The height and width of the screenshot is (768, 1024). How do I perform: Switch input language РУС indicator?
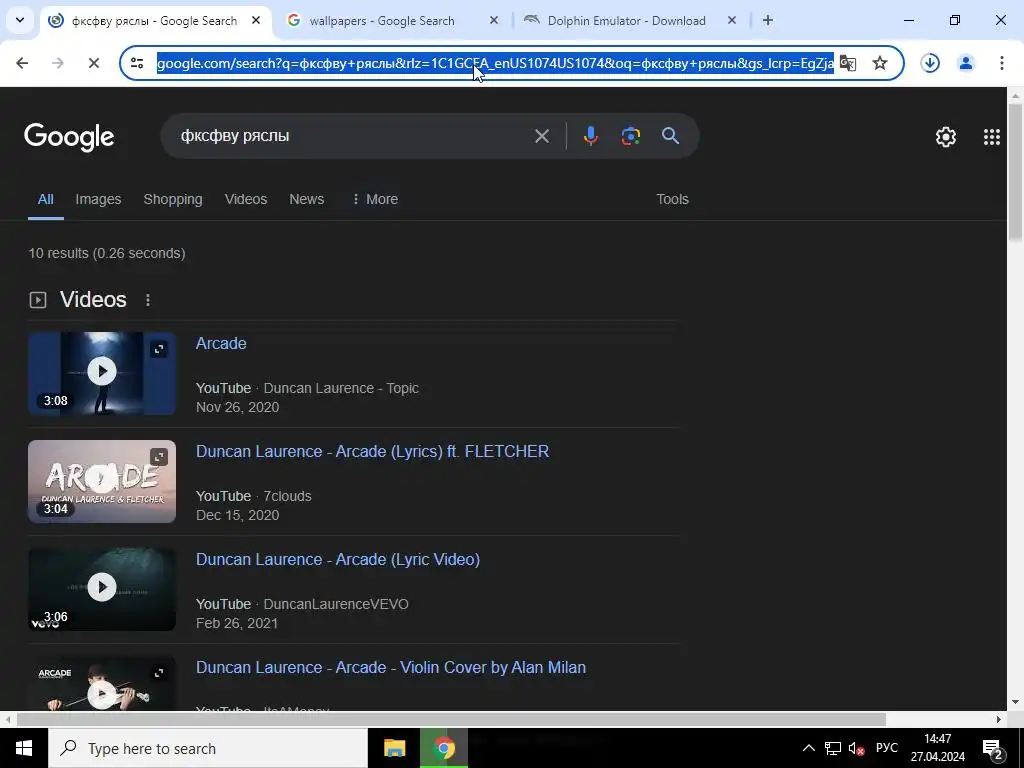886,748
